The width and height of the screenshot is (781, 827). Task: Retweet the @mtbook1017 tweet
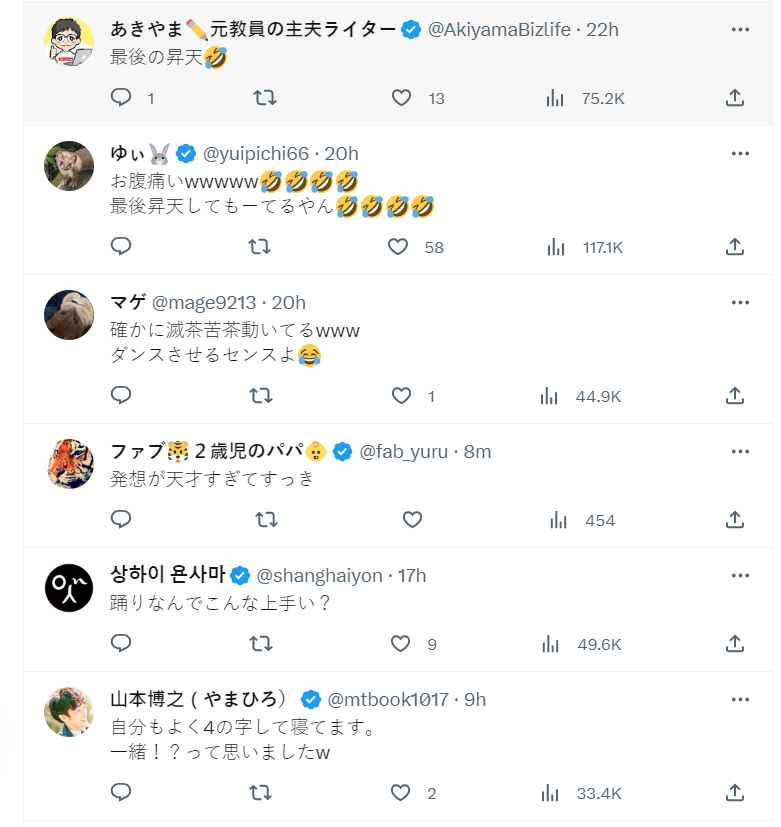click(260, 792)
